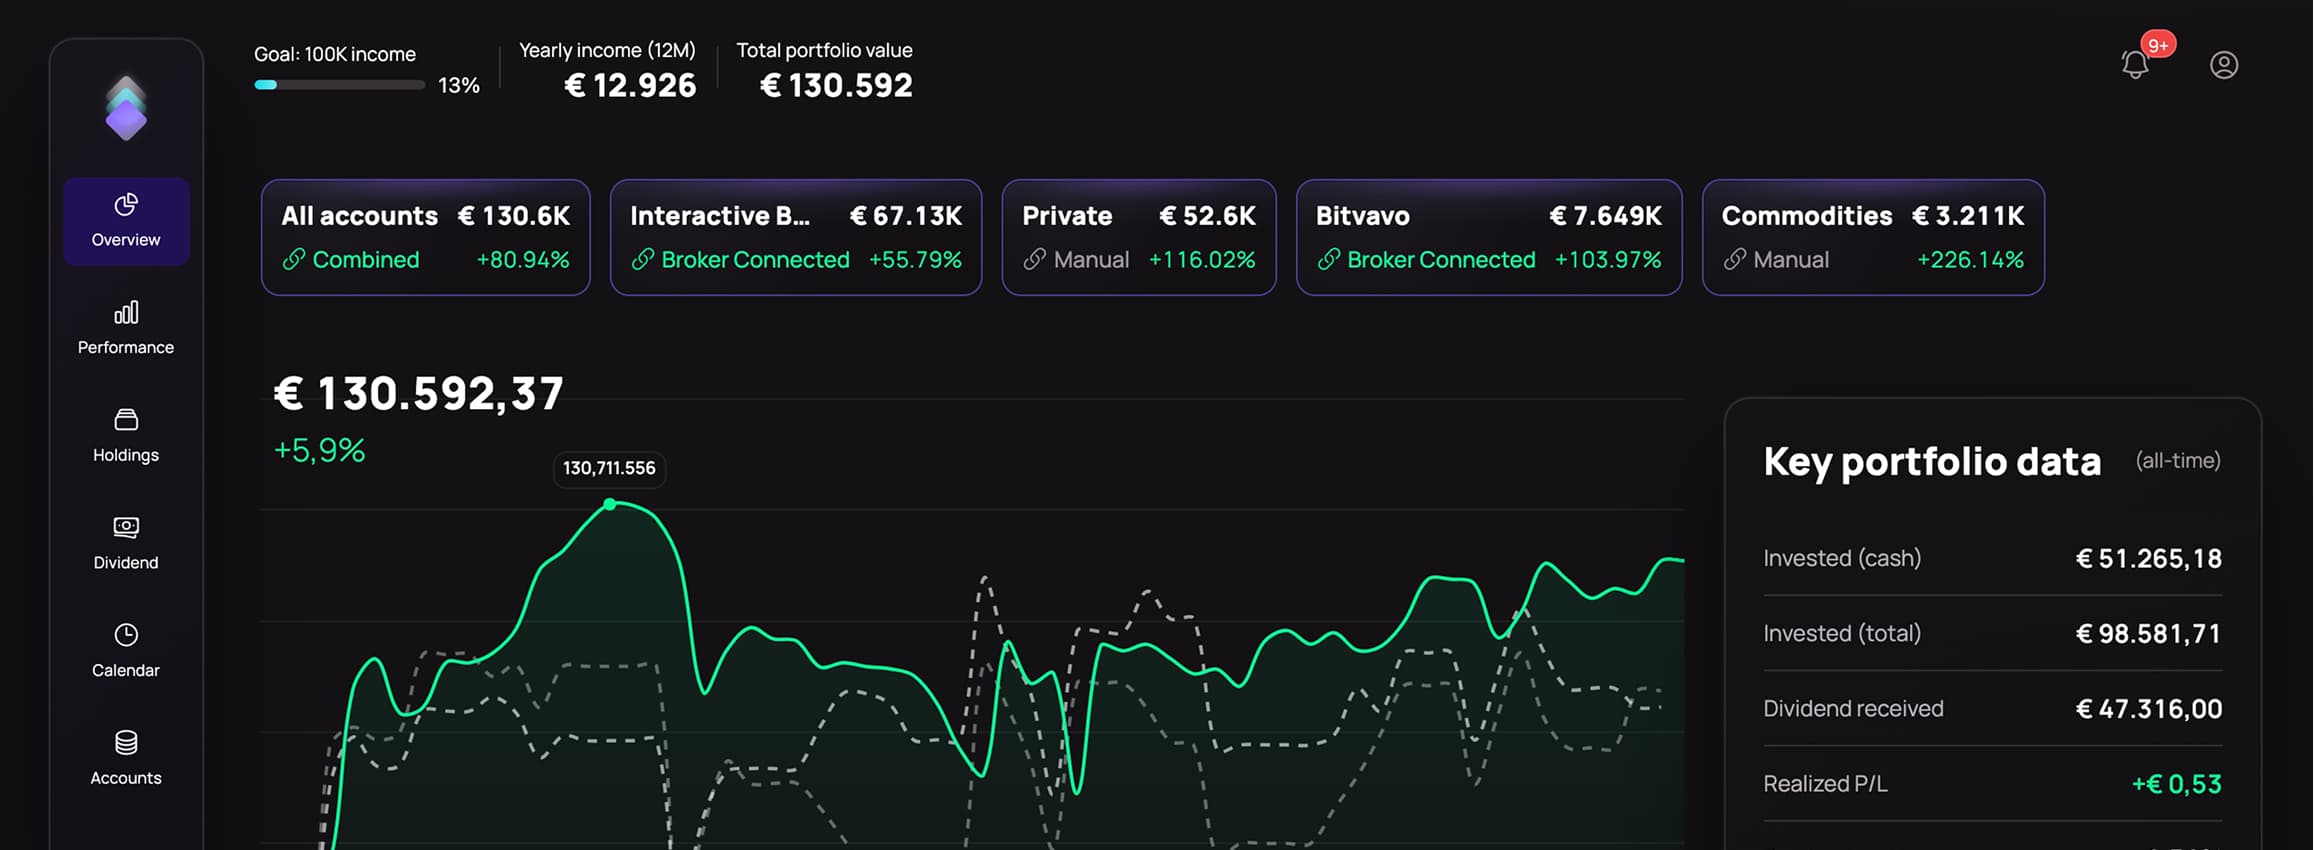This screenshot has height=850, width=2314.
Task: Click the +€ 0,53 value
Action: click(2177, 784)
